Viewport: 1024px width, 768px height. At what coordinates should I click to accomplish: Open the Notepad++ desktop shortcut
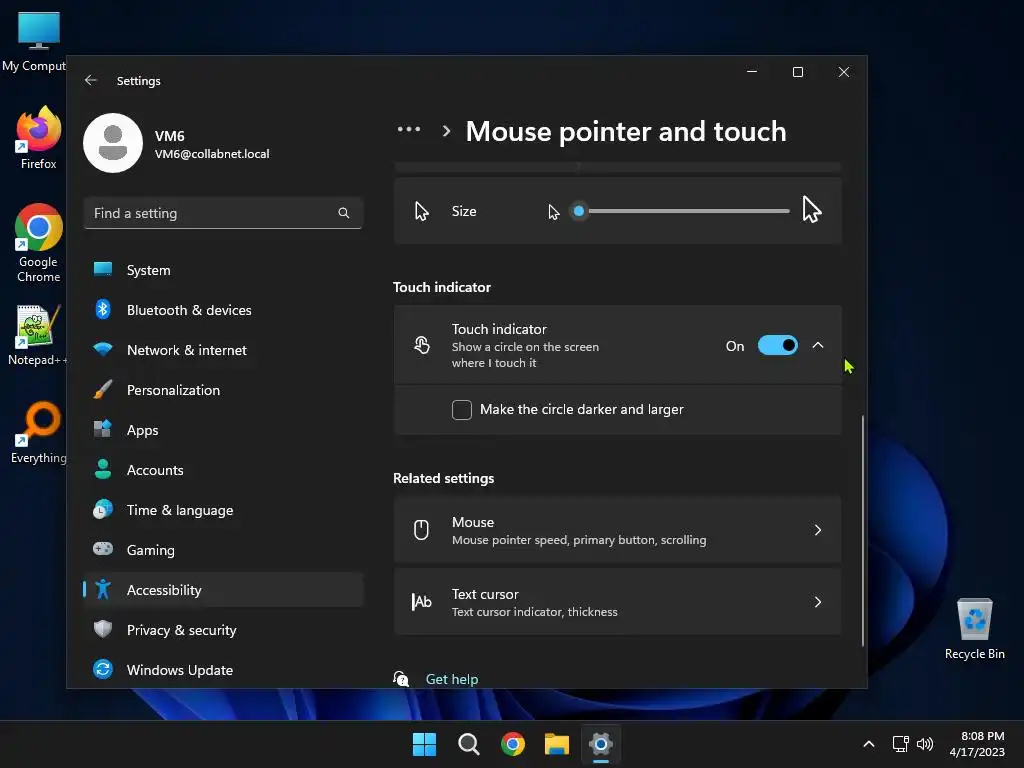37,335
